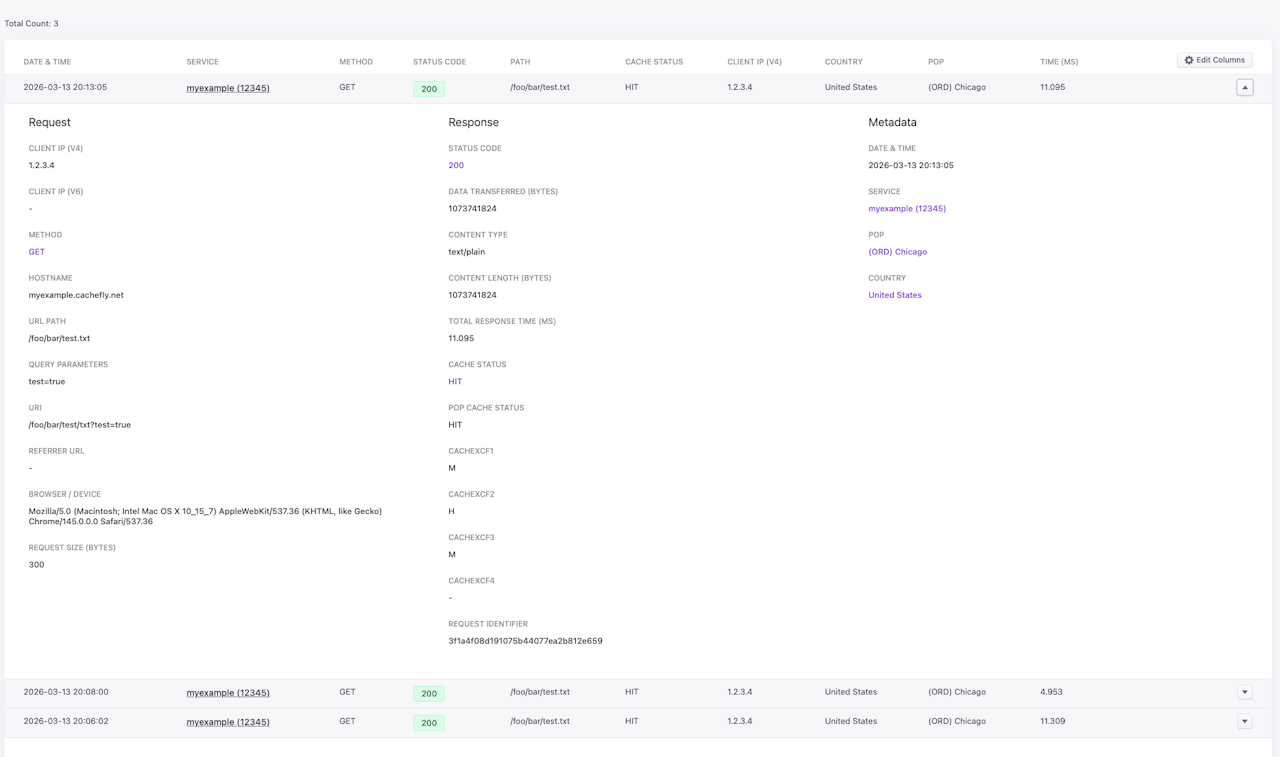Image resolution: width=1280 pixels, height=757 pixels.
Task: Click the request identifier hash value
Action: [x=525, y=641]
